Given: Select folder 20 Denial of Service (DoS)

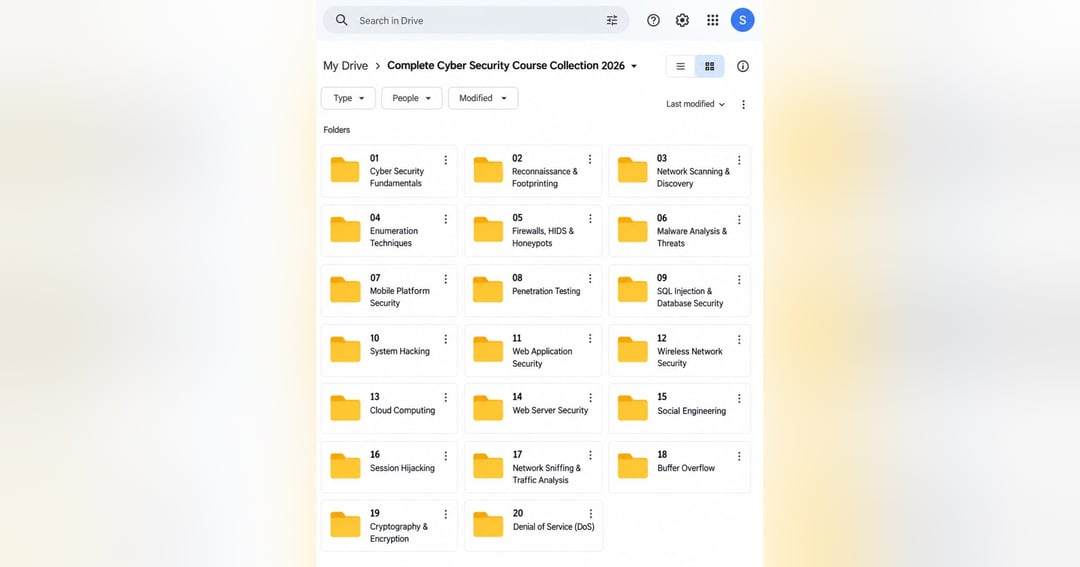Looking at the screenshot, I should 533,526.
